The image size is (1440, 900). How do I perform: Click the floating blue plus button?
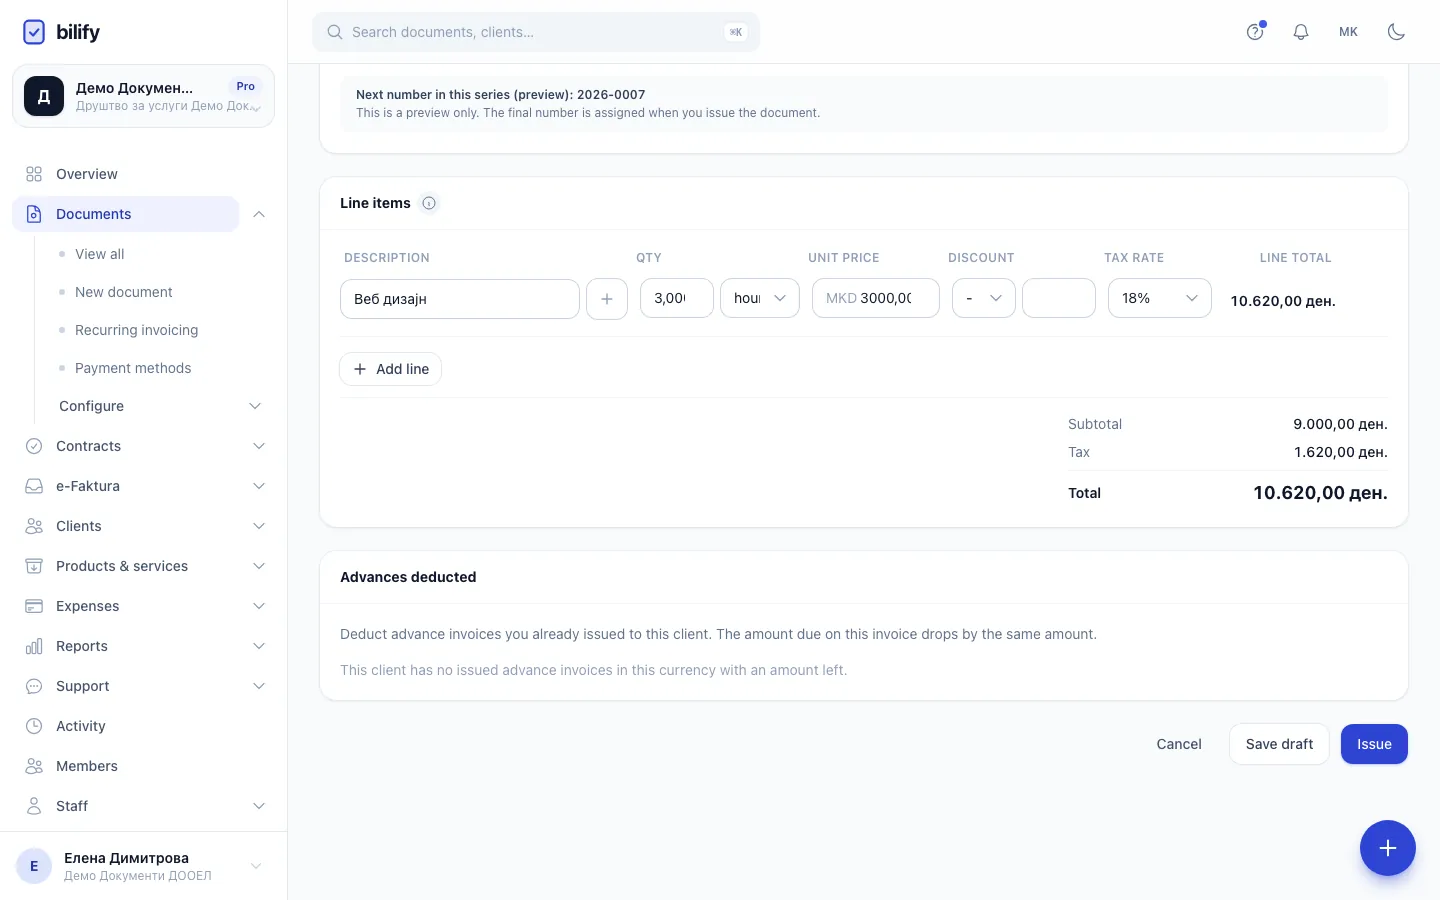tap(1388, 848)
